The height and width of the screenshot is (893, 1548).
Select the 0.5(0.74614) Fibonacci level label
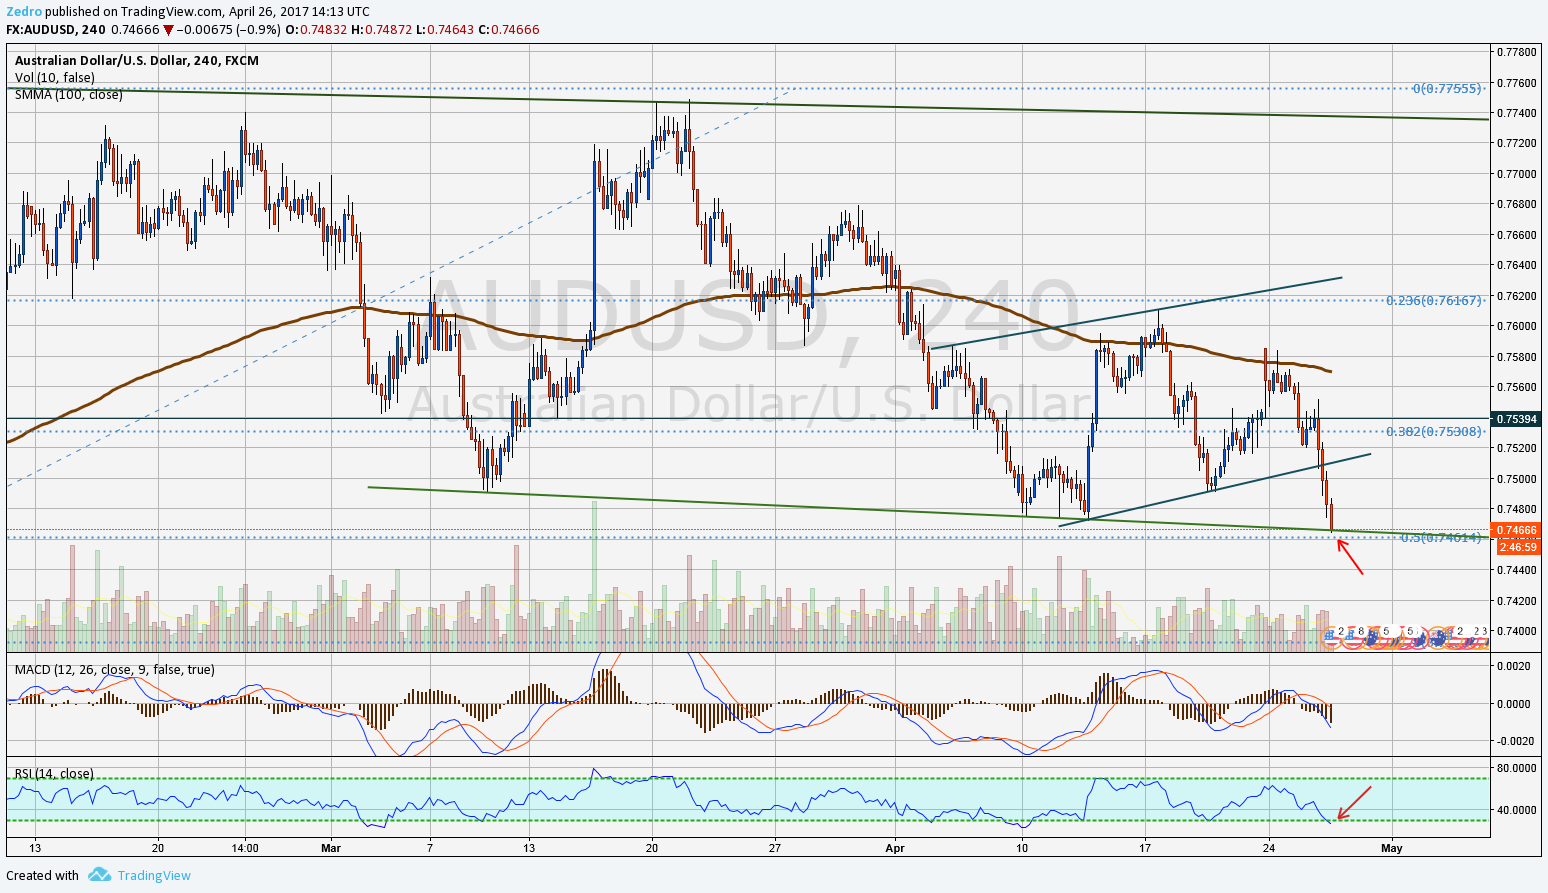pos(1441,538)
